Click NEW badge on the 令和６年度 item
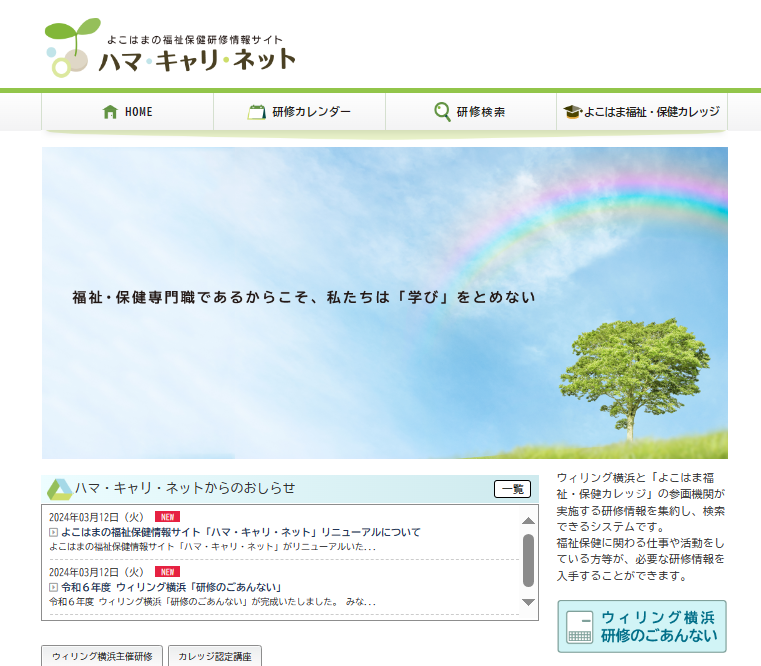The image size is (761, 666). pos(167,572)
